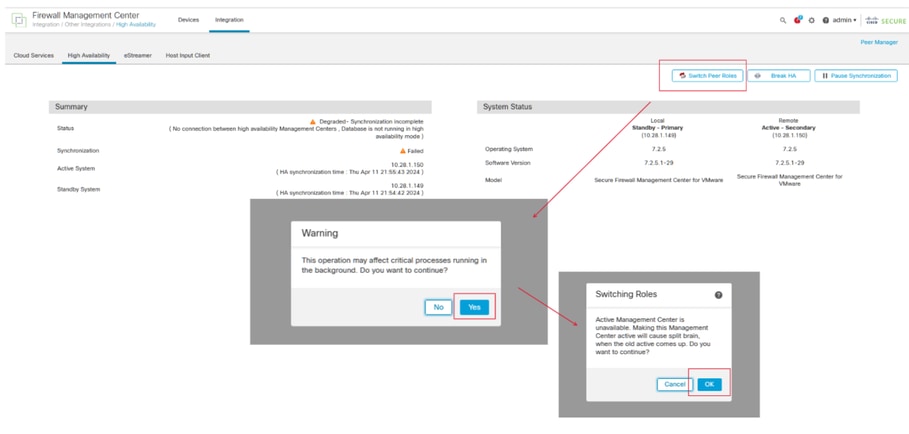Click the Remote software version 7.2.5.1-29

pos(790,163)
